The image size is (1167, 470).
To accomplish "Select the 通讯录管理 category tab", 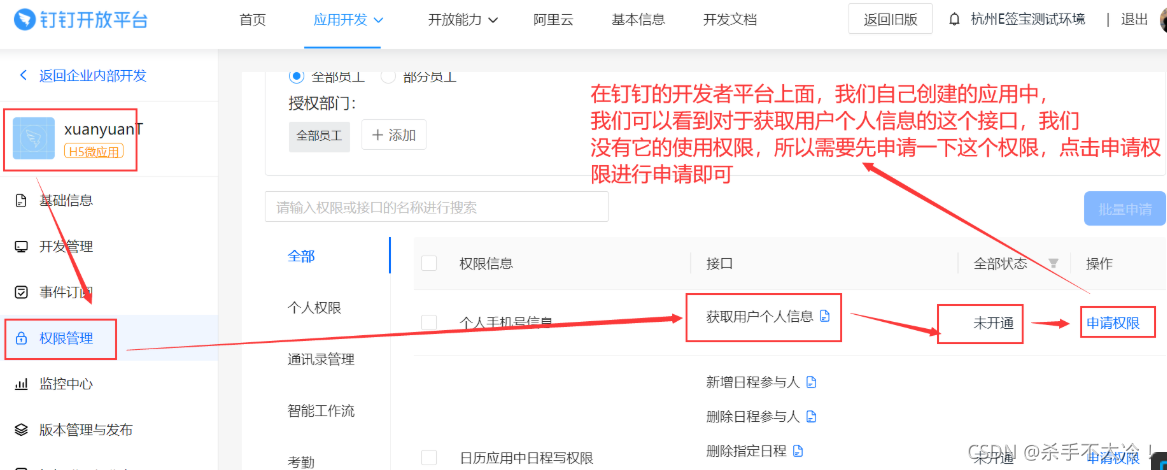I will point(322,360).
